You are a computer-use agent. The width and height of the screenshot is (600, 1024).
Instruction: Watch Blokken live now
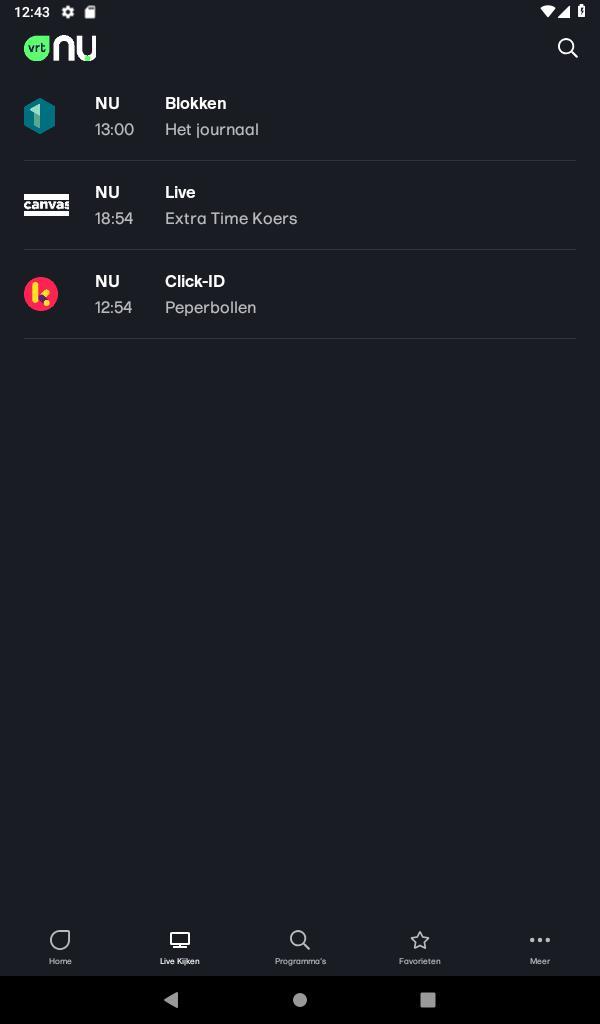(195, 103)
